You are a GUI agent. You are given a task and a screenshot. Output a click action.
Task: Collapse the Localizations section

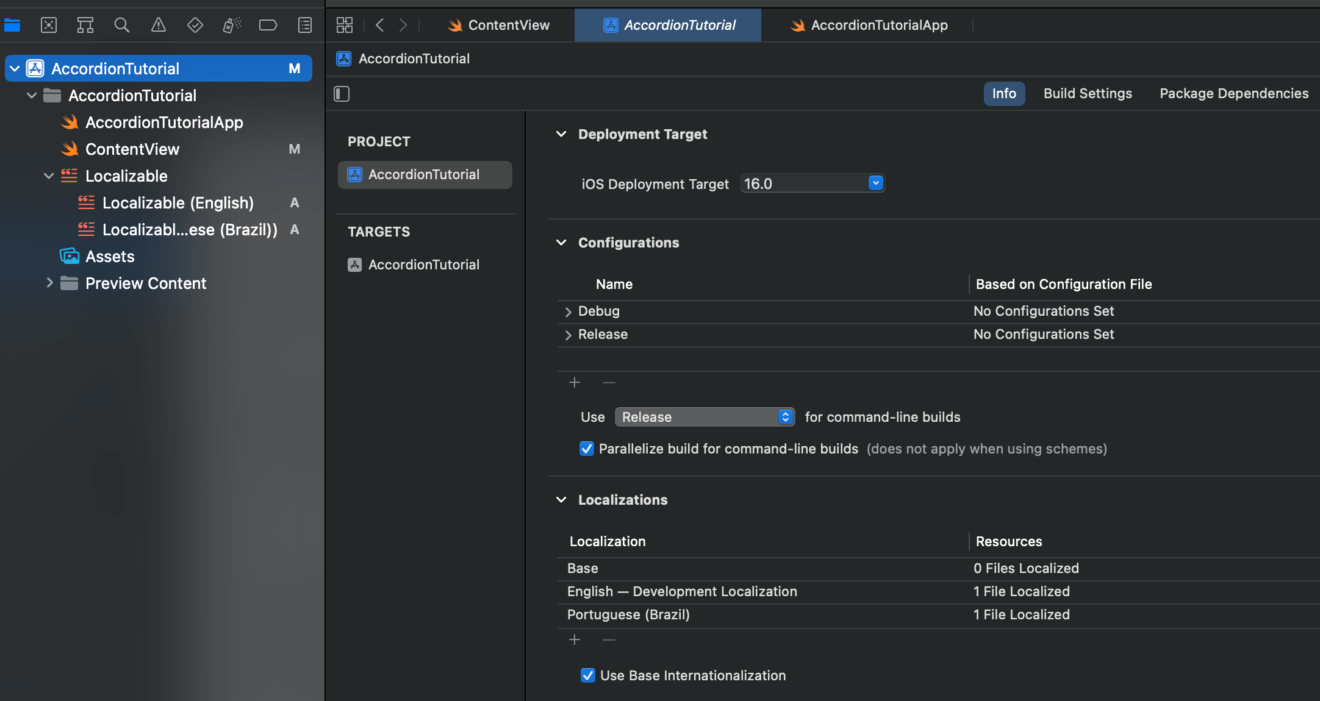point(560,499)
